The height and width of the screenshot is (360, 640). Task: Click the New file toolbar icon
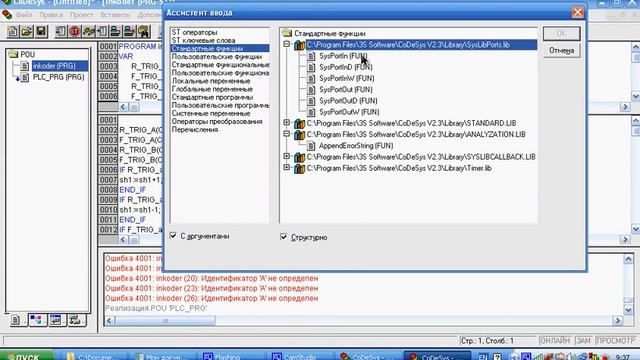click(x=12, y=31)
